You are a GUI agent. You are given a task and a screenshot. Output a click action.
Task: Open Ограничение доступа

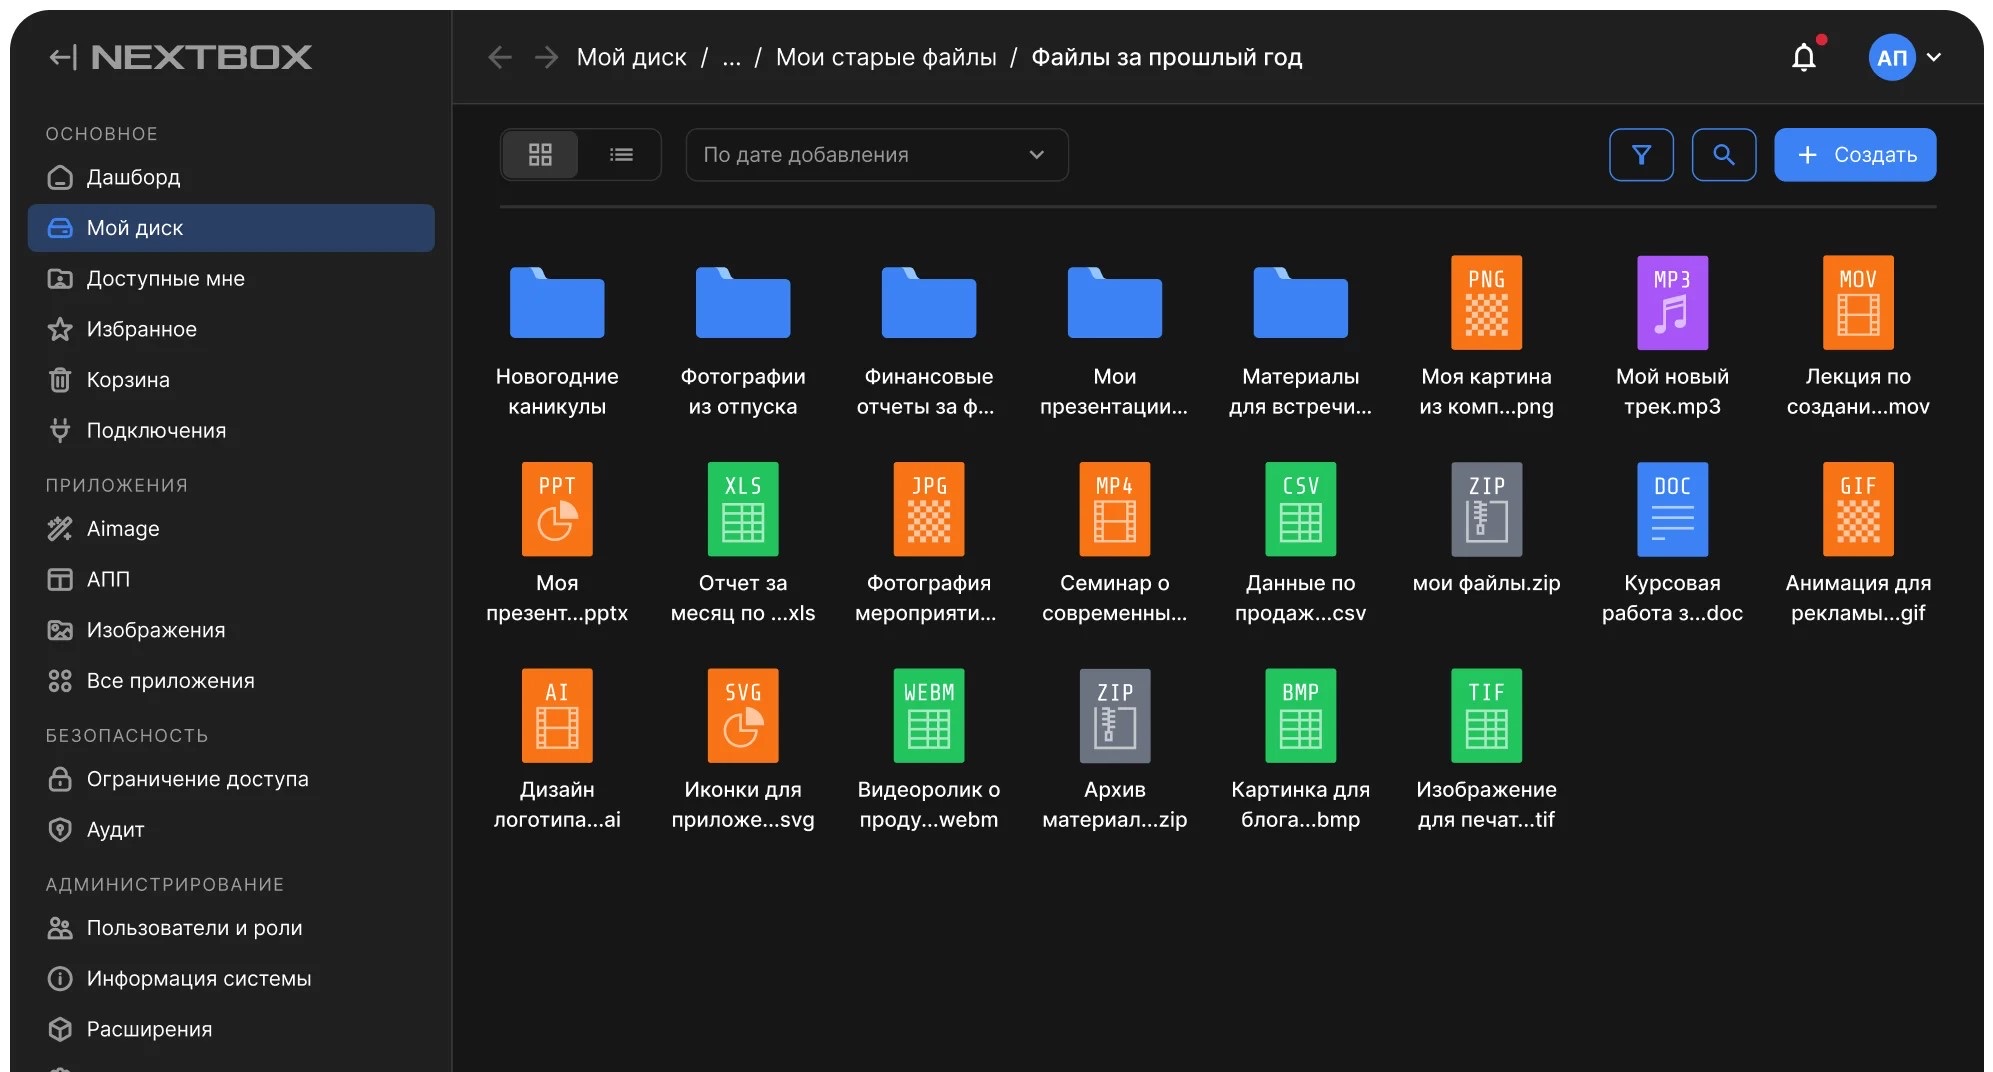click(x=231, y=779)
